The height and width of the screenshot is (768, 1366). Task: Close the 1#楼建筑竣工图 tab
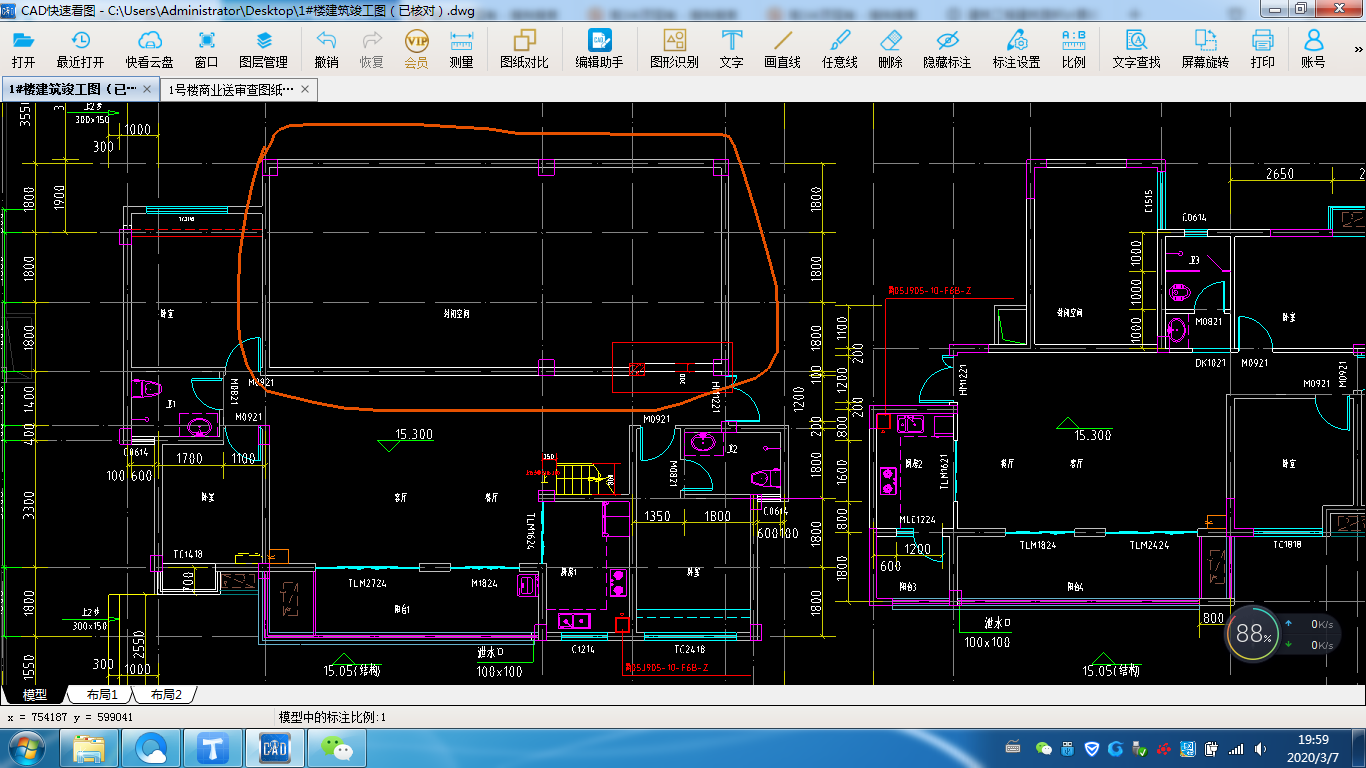tap(147, 89)
